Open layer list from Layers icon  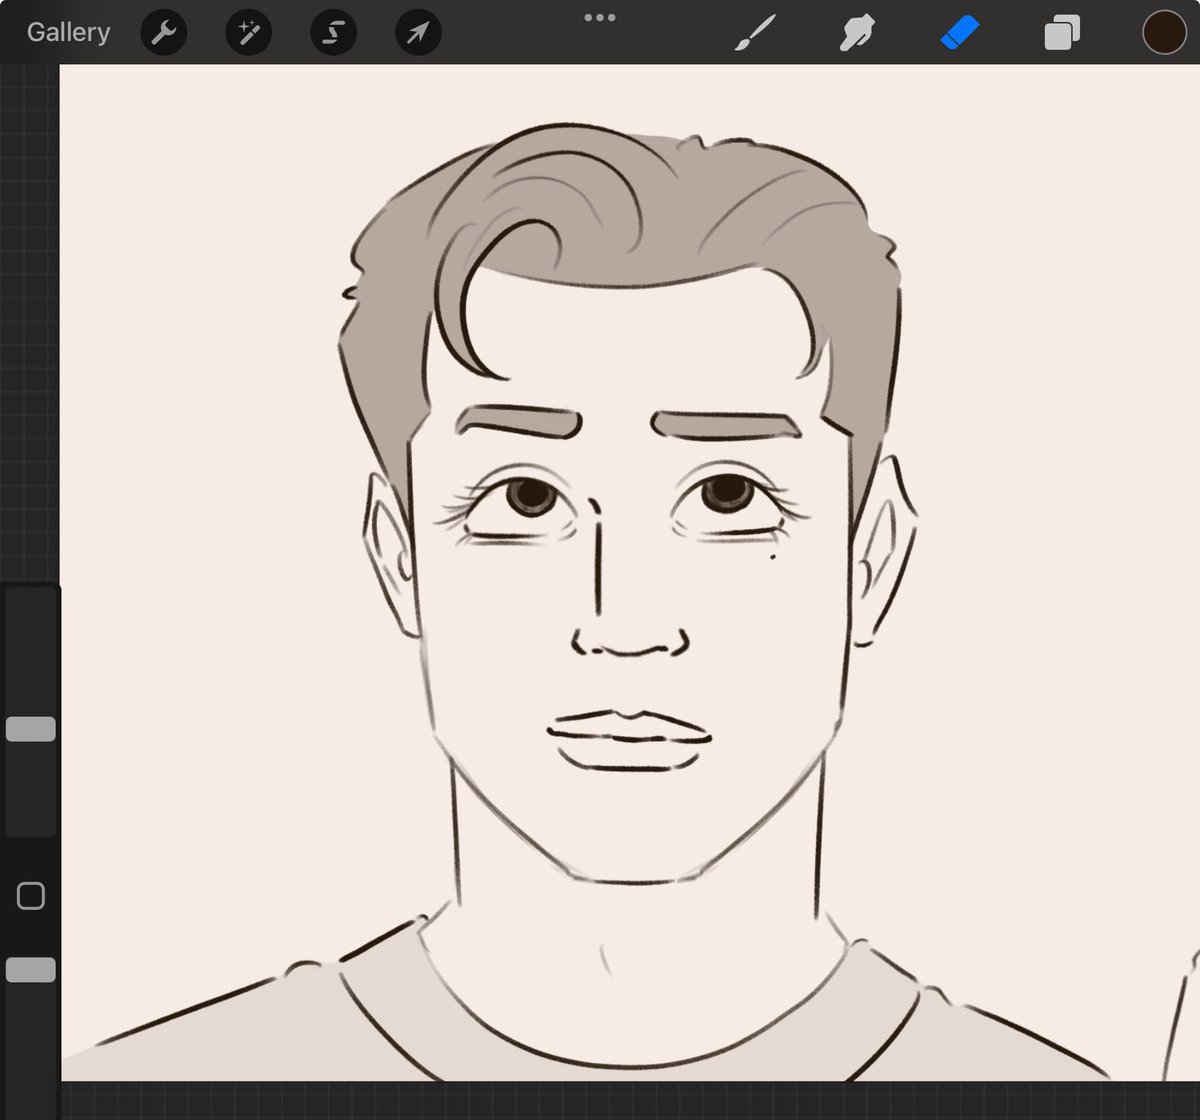[x=1061, y=31]
